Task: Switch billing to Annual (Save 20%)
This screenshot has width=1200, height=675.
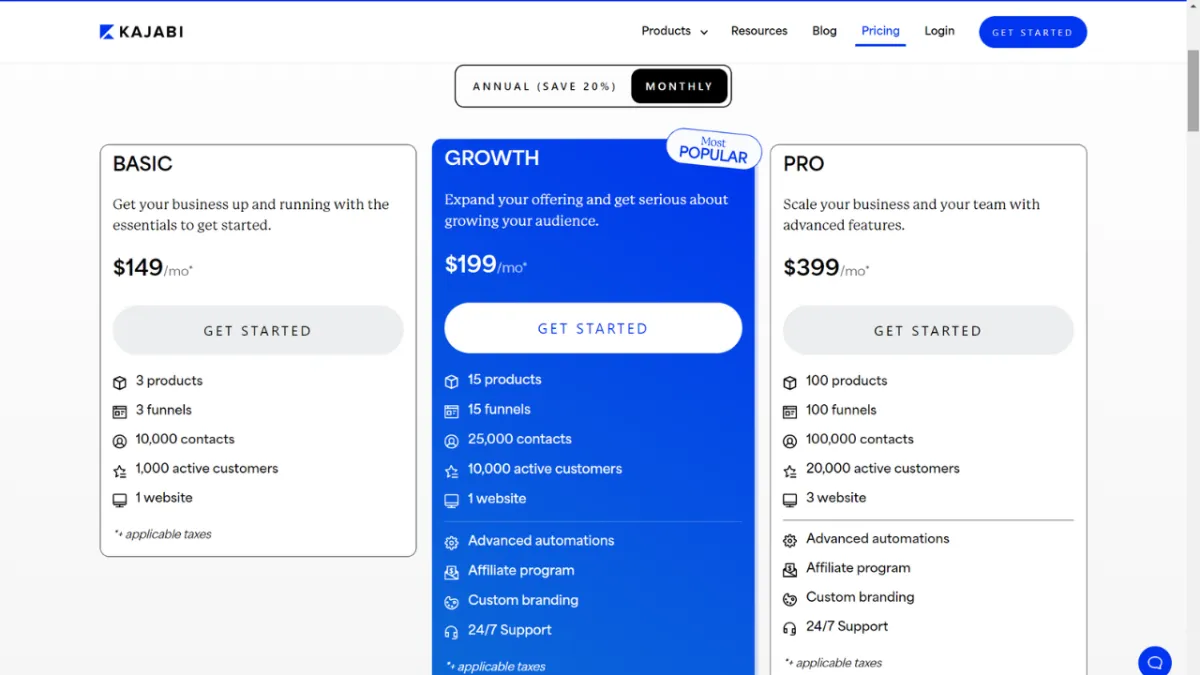Action: 544,86
